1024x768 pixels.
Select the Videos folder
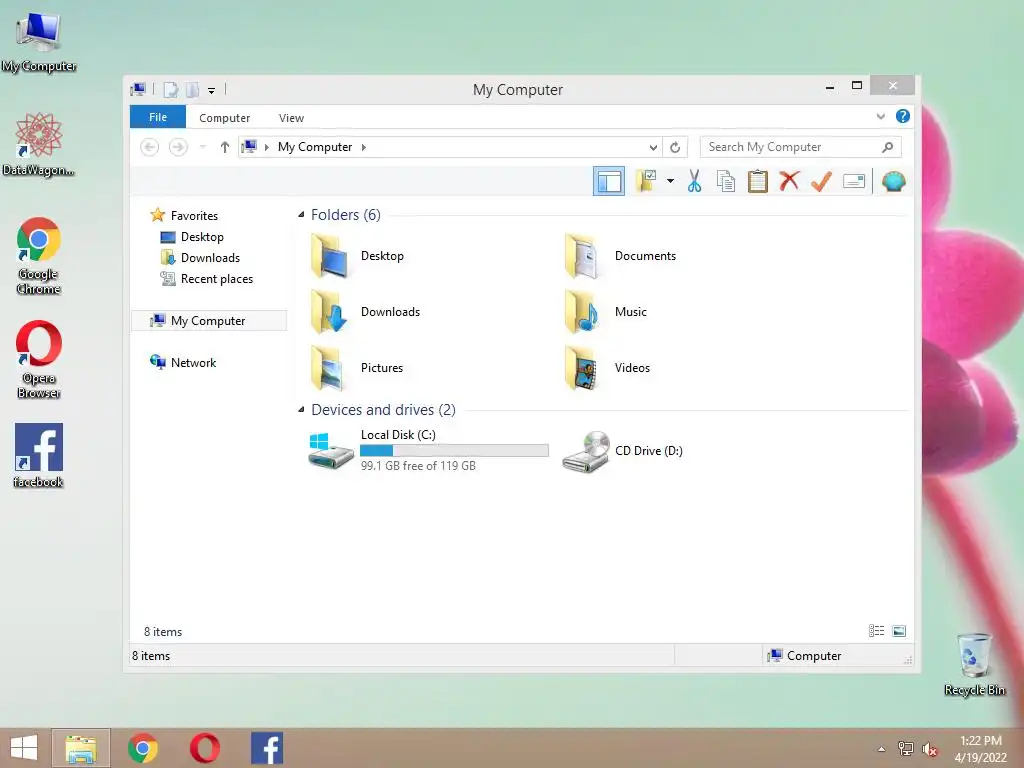(x=607, y=368)
